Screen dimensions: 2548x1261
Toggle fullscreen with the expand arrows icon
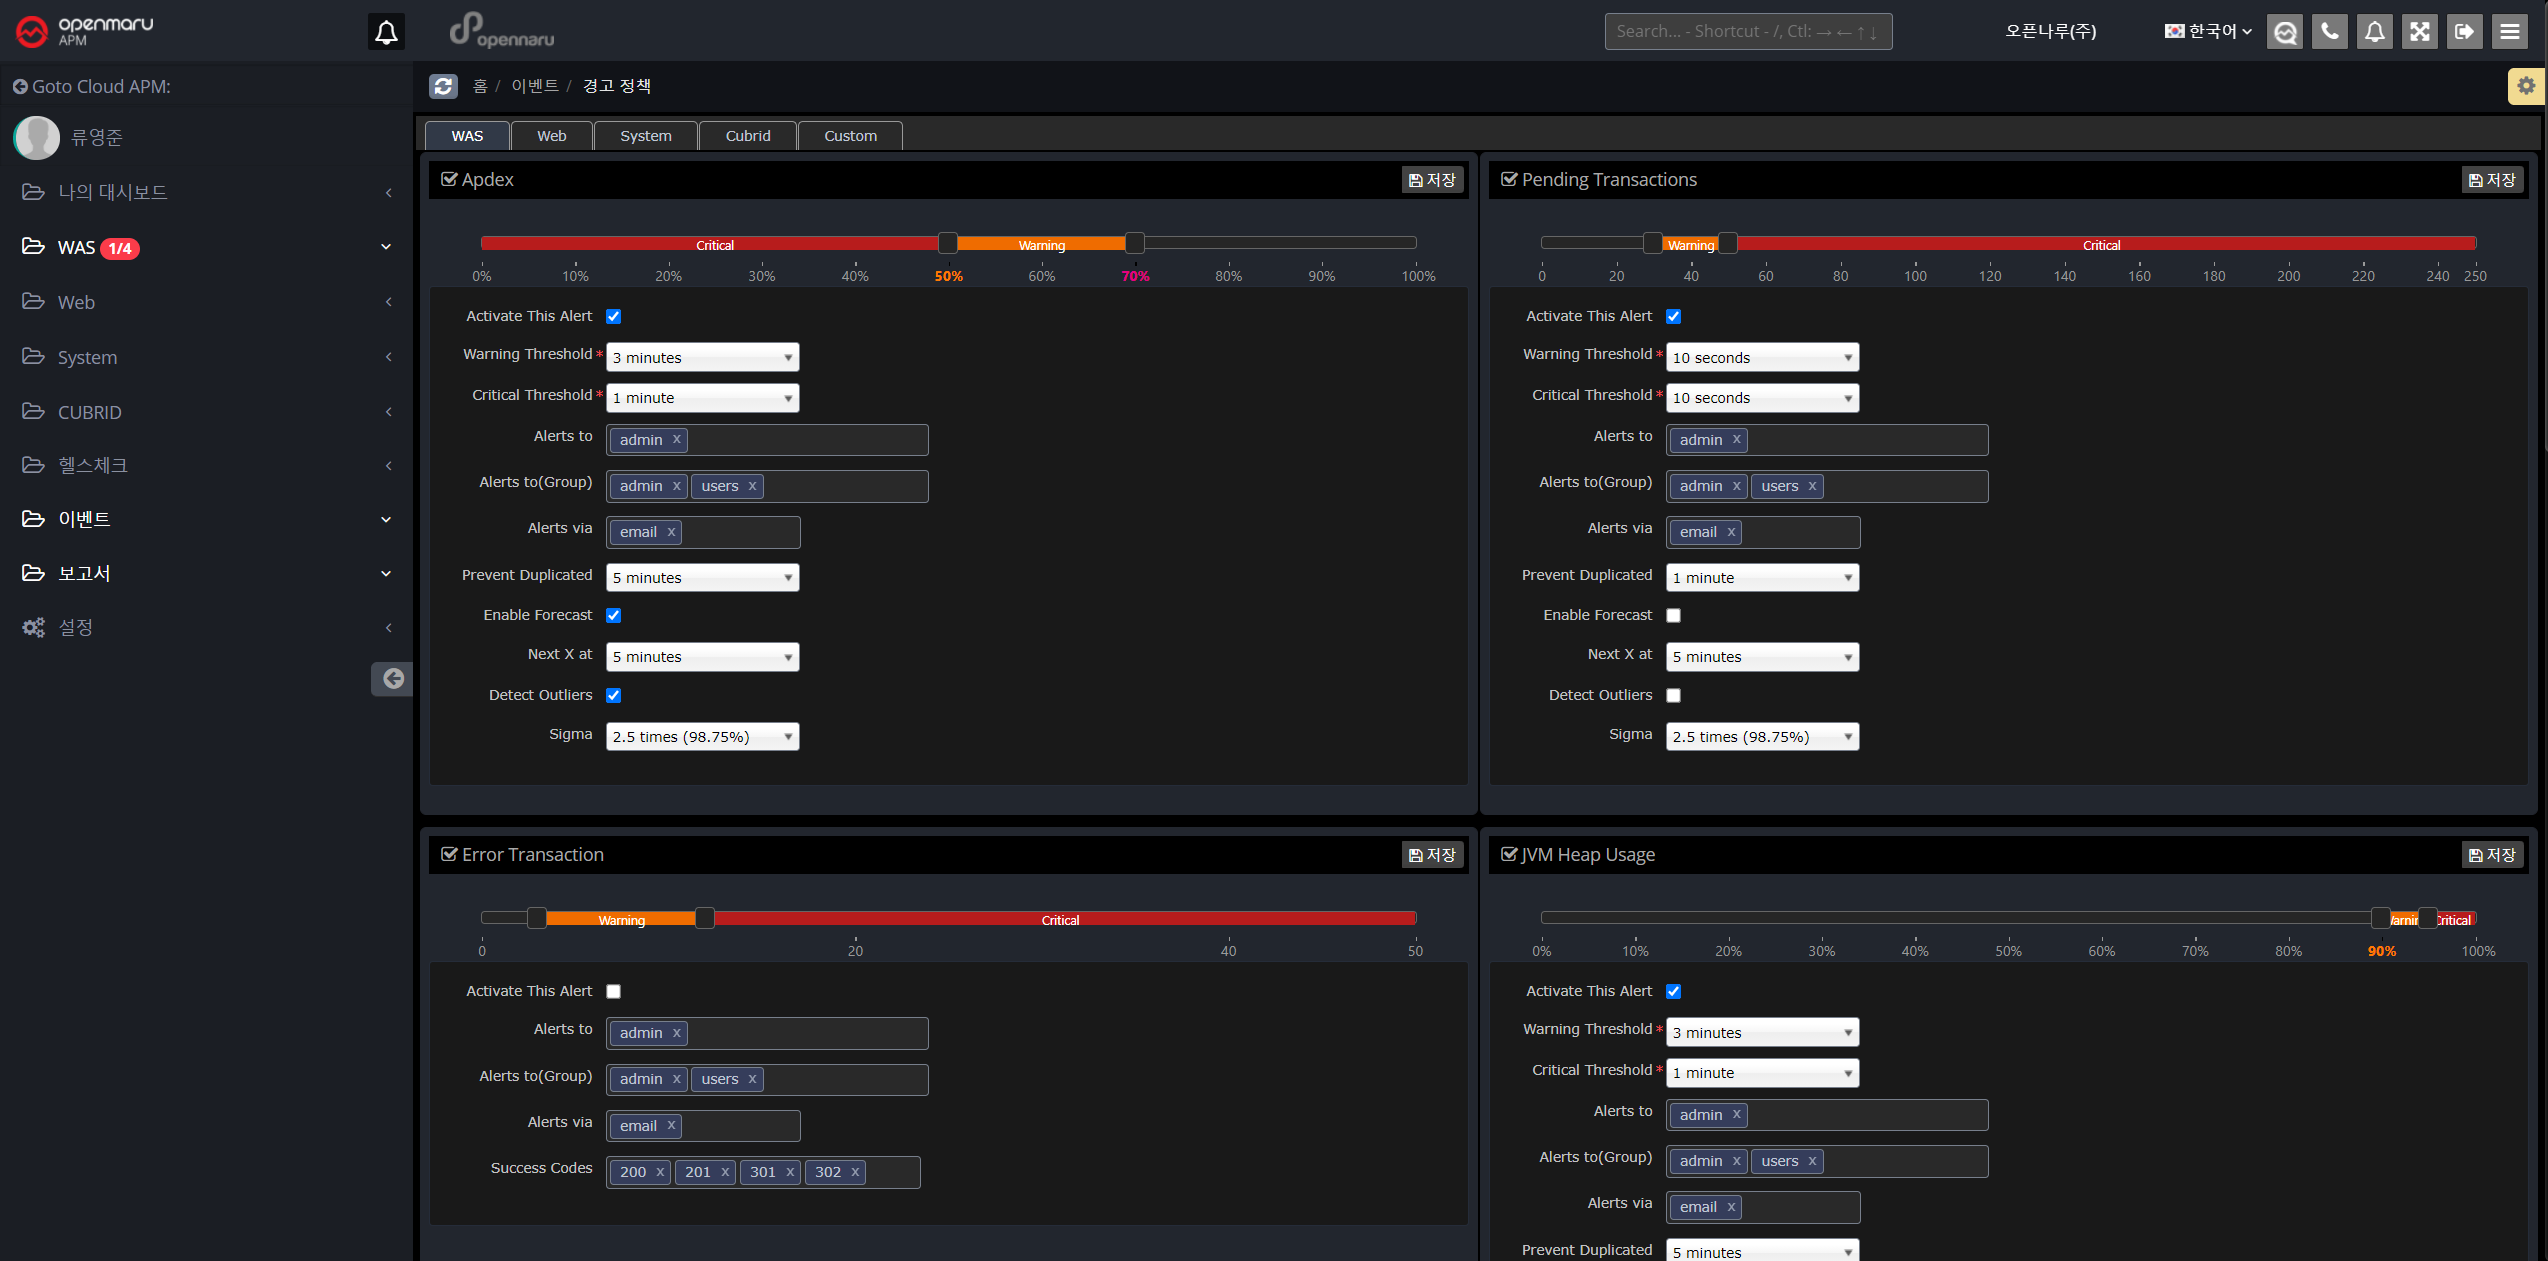pyautogui.click(x=2419, y=32)
